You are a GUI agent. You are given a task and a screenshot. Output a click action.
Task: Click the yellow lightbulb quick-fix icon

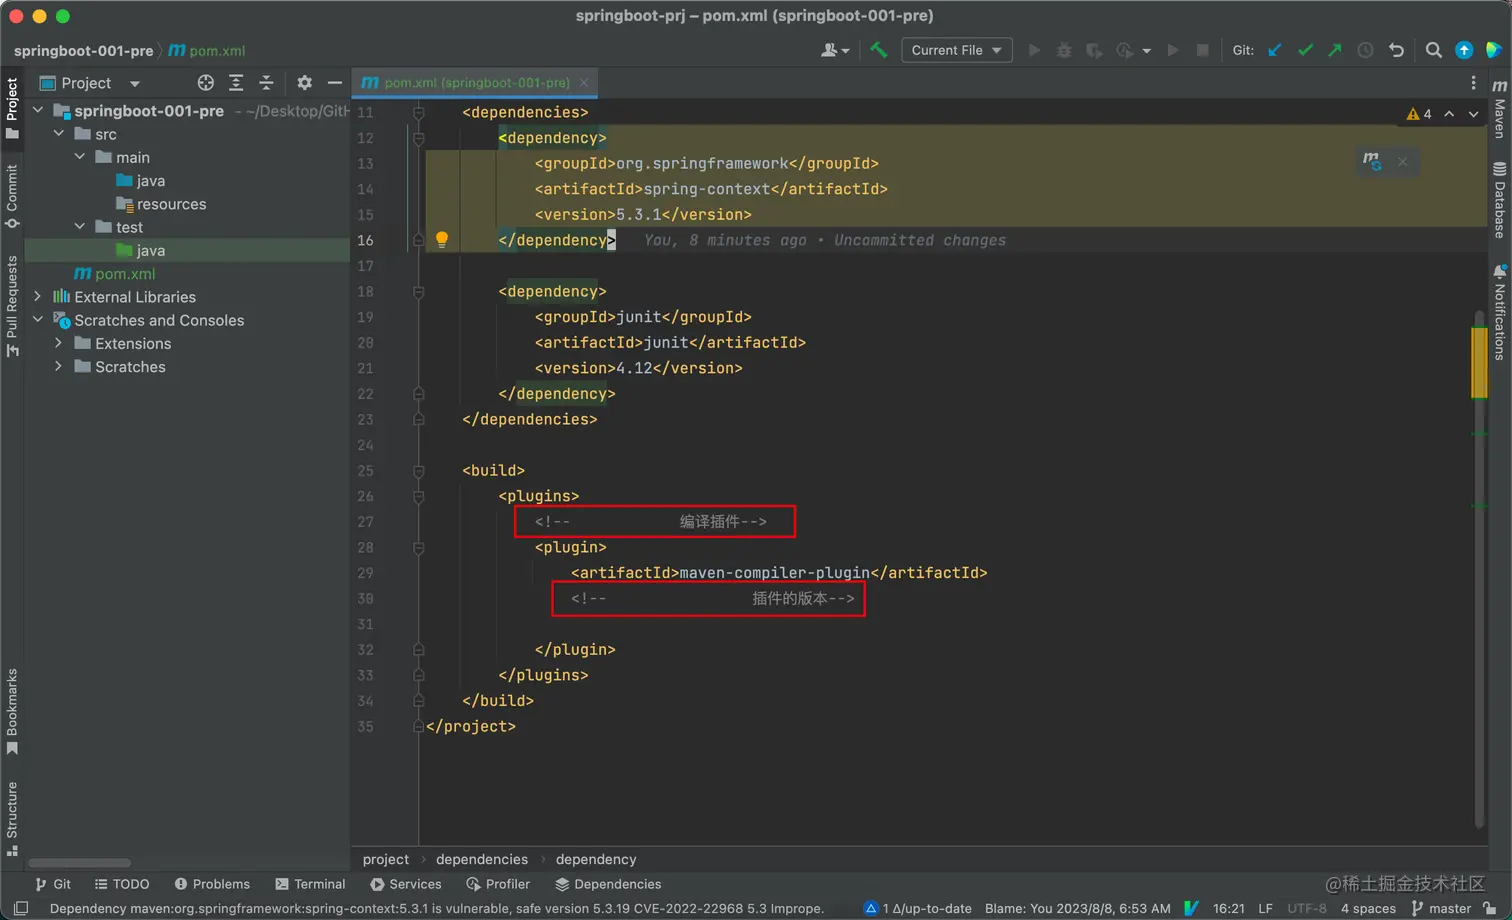pyautogui.click(x=441, y=240)
